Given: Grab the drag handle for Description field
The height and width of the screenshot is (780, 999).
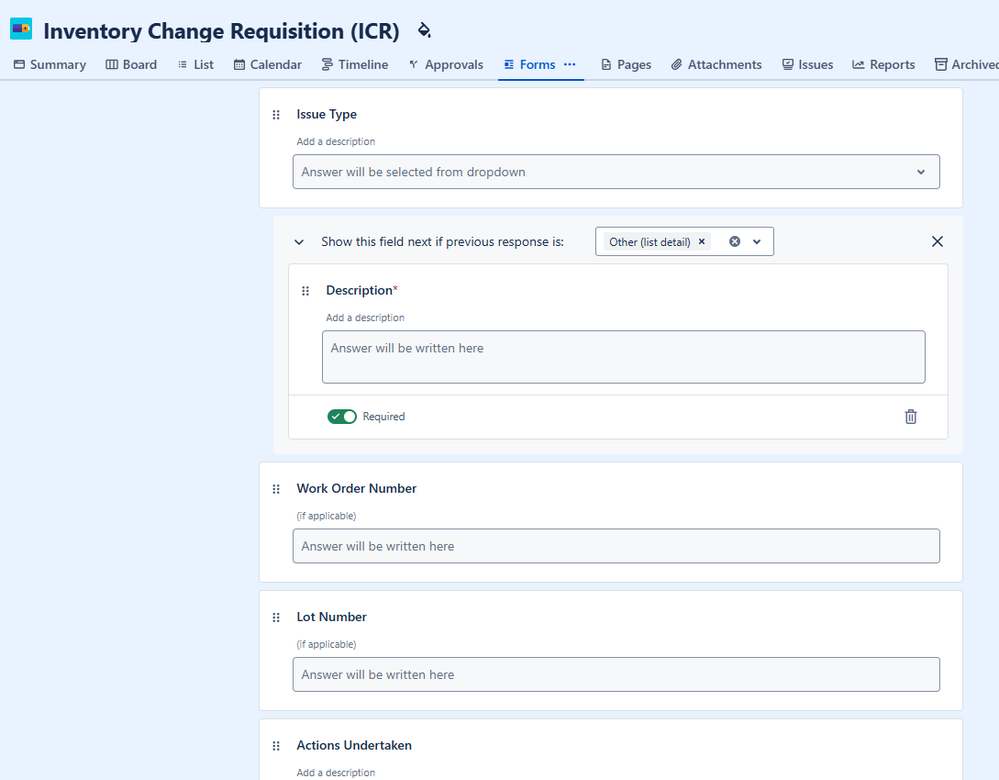Looking at the screenshot, I should 305,291.
